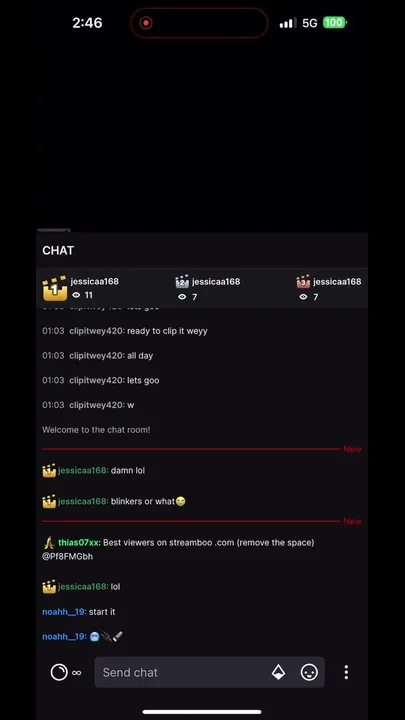Tap the @Pf8FMGbh mention
405x720 pixels.
point(68,557)
